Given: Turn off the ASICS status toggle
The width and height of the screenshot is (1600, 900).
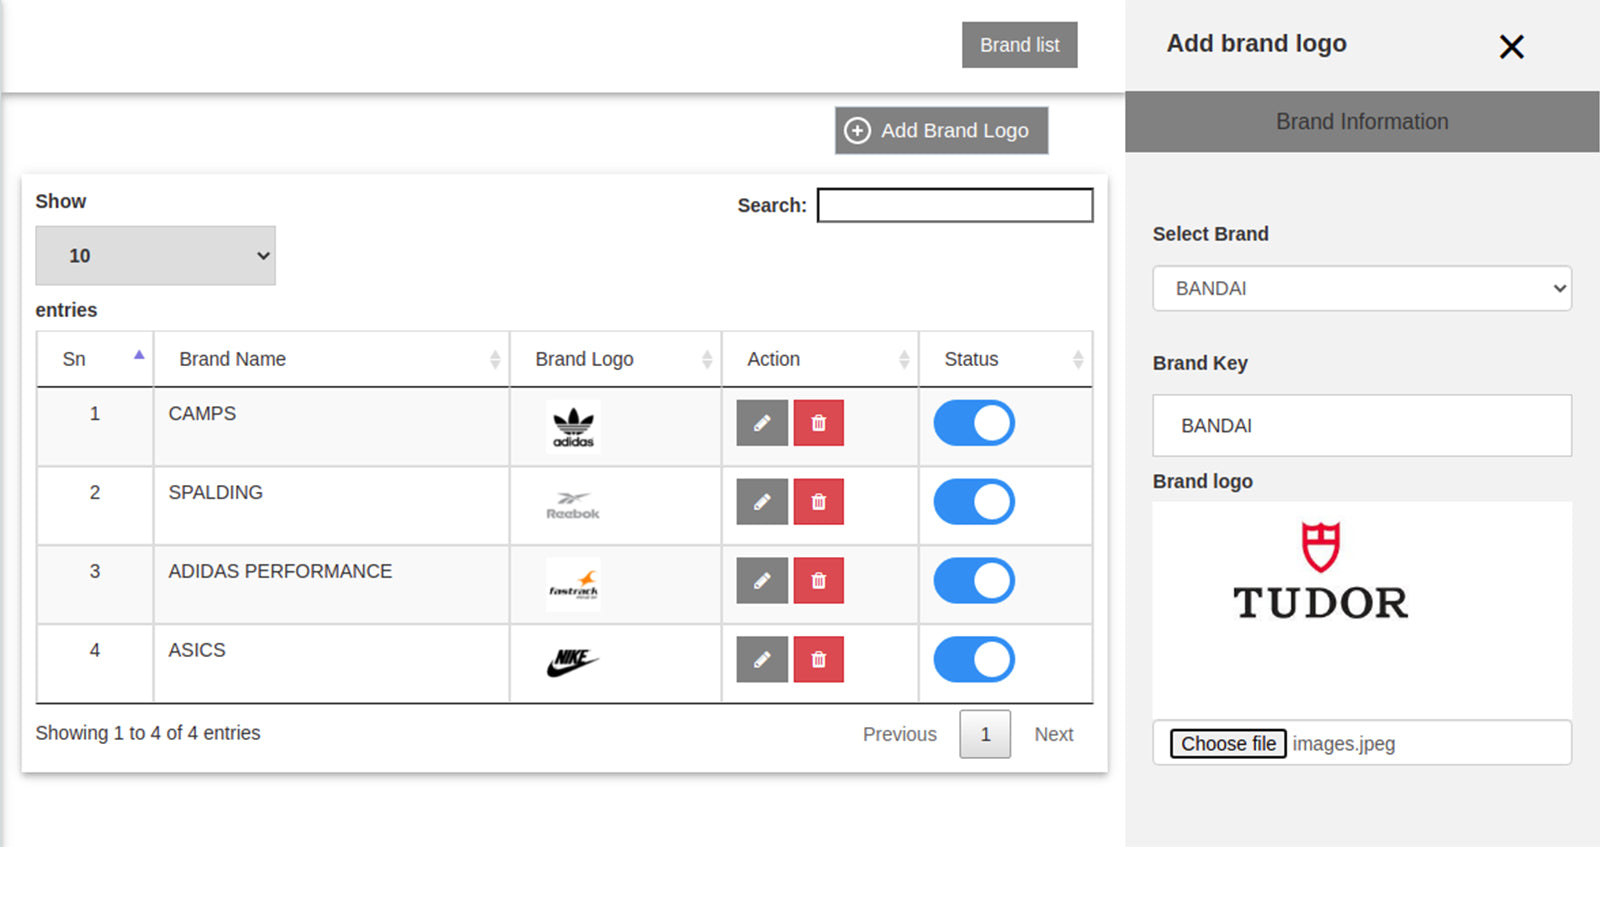Looking at the screenshot, I should 974,660.
